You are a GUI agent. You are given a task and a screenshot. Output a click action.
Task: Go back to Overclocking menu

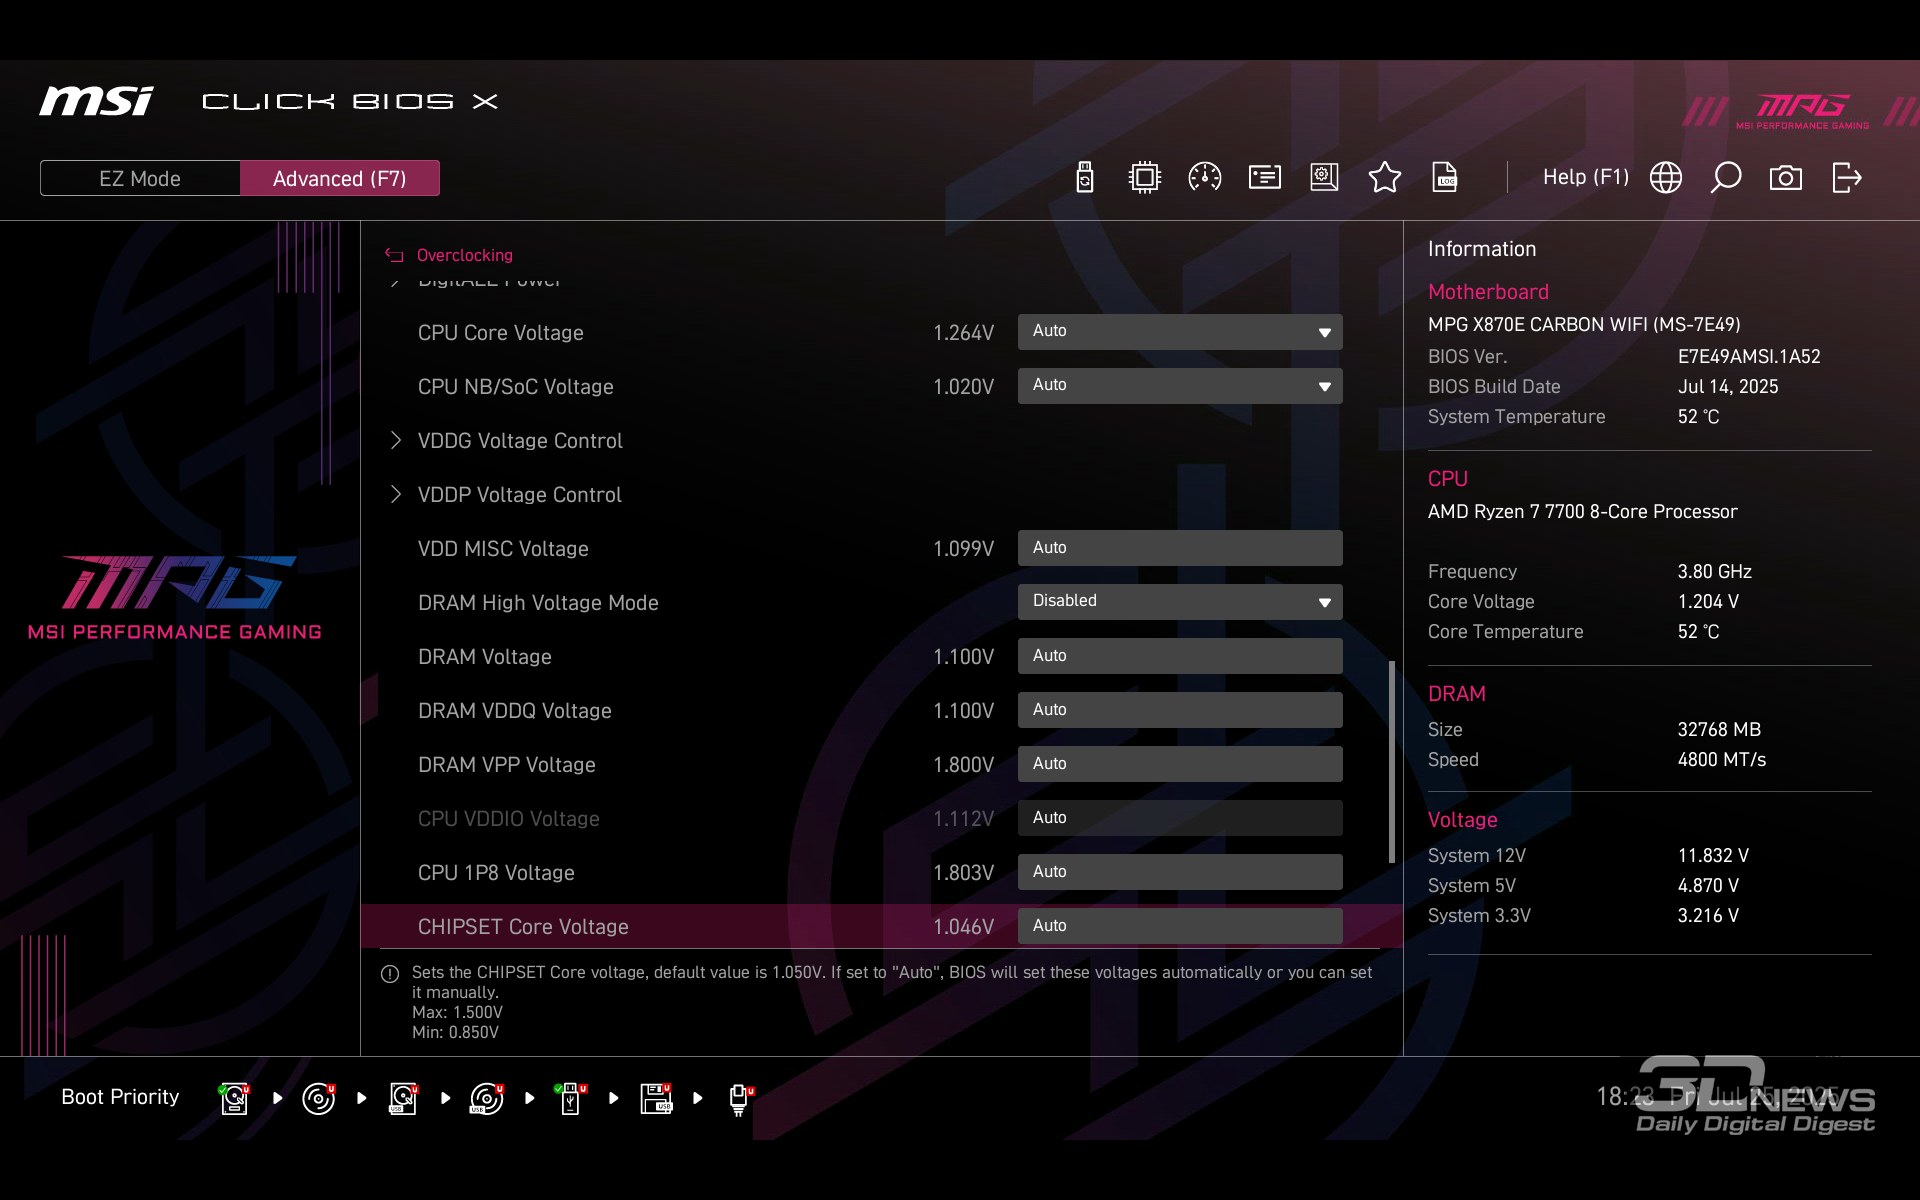(x=464, y=255)
